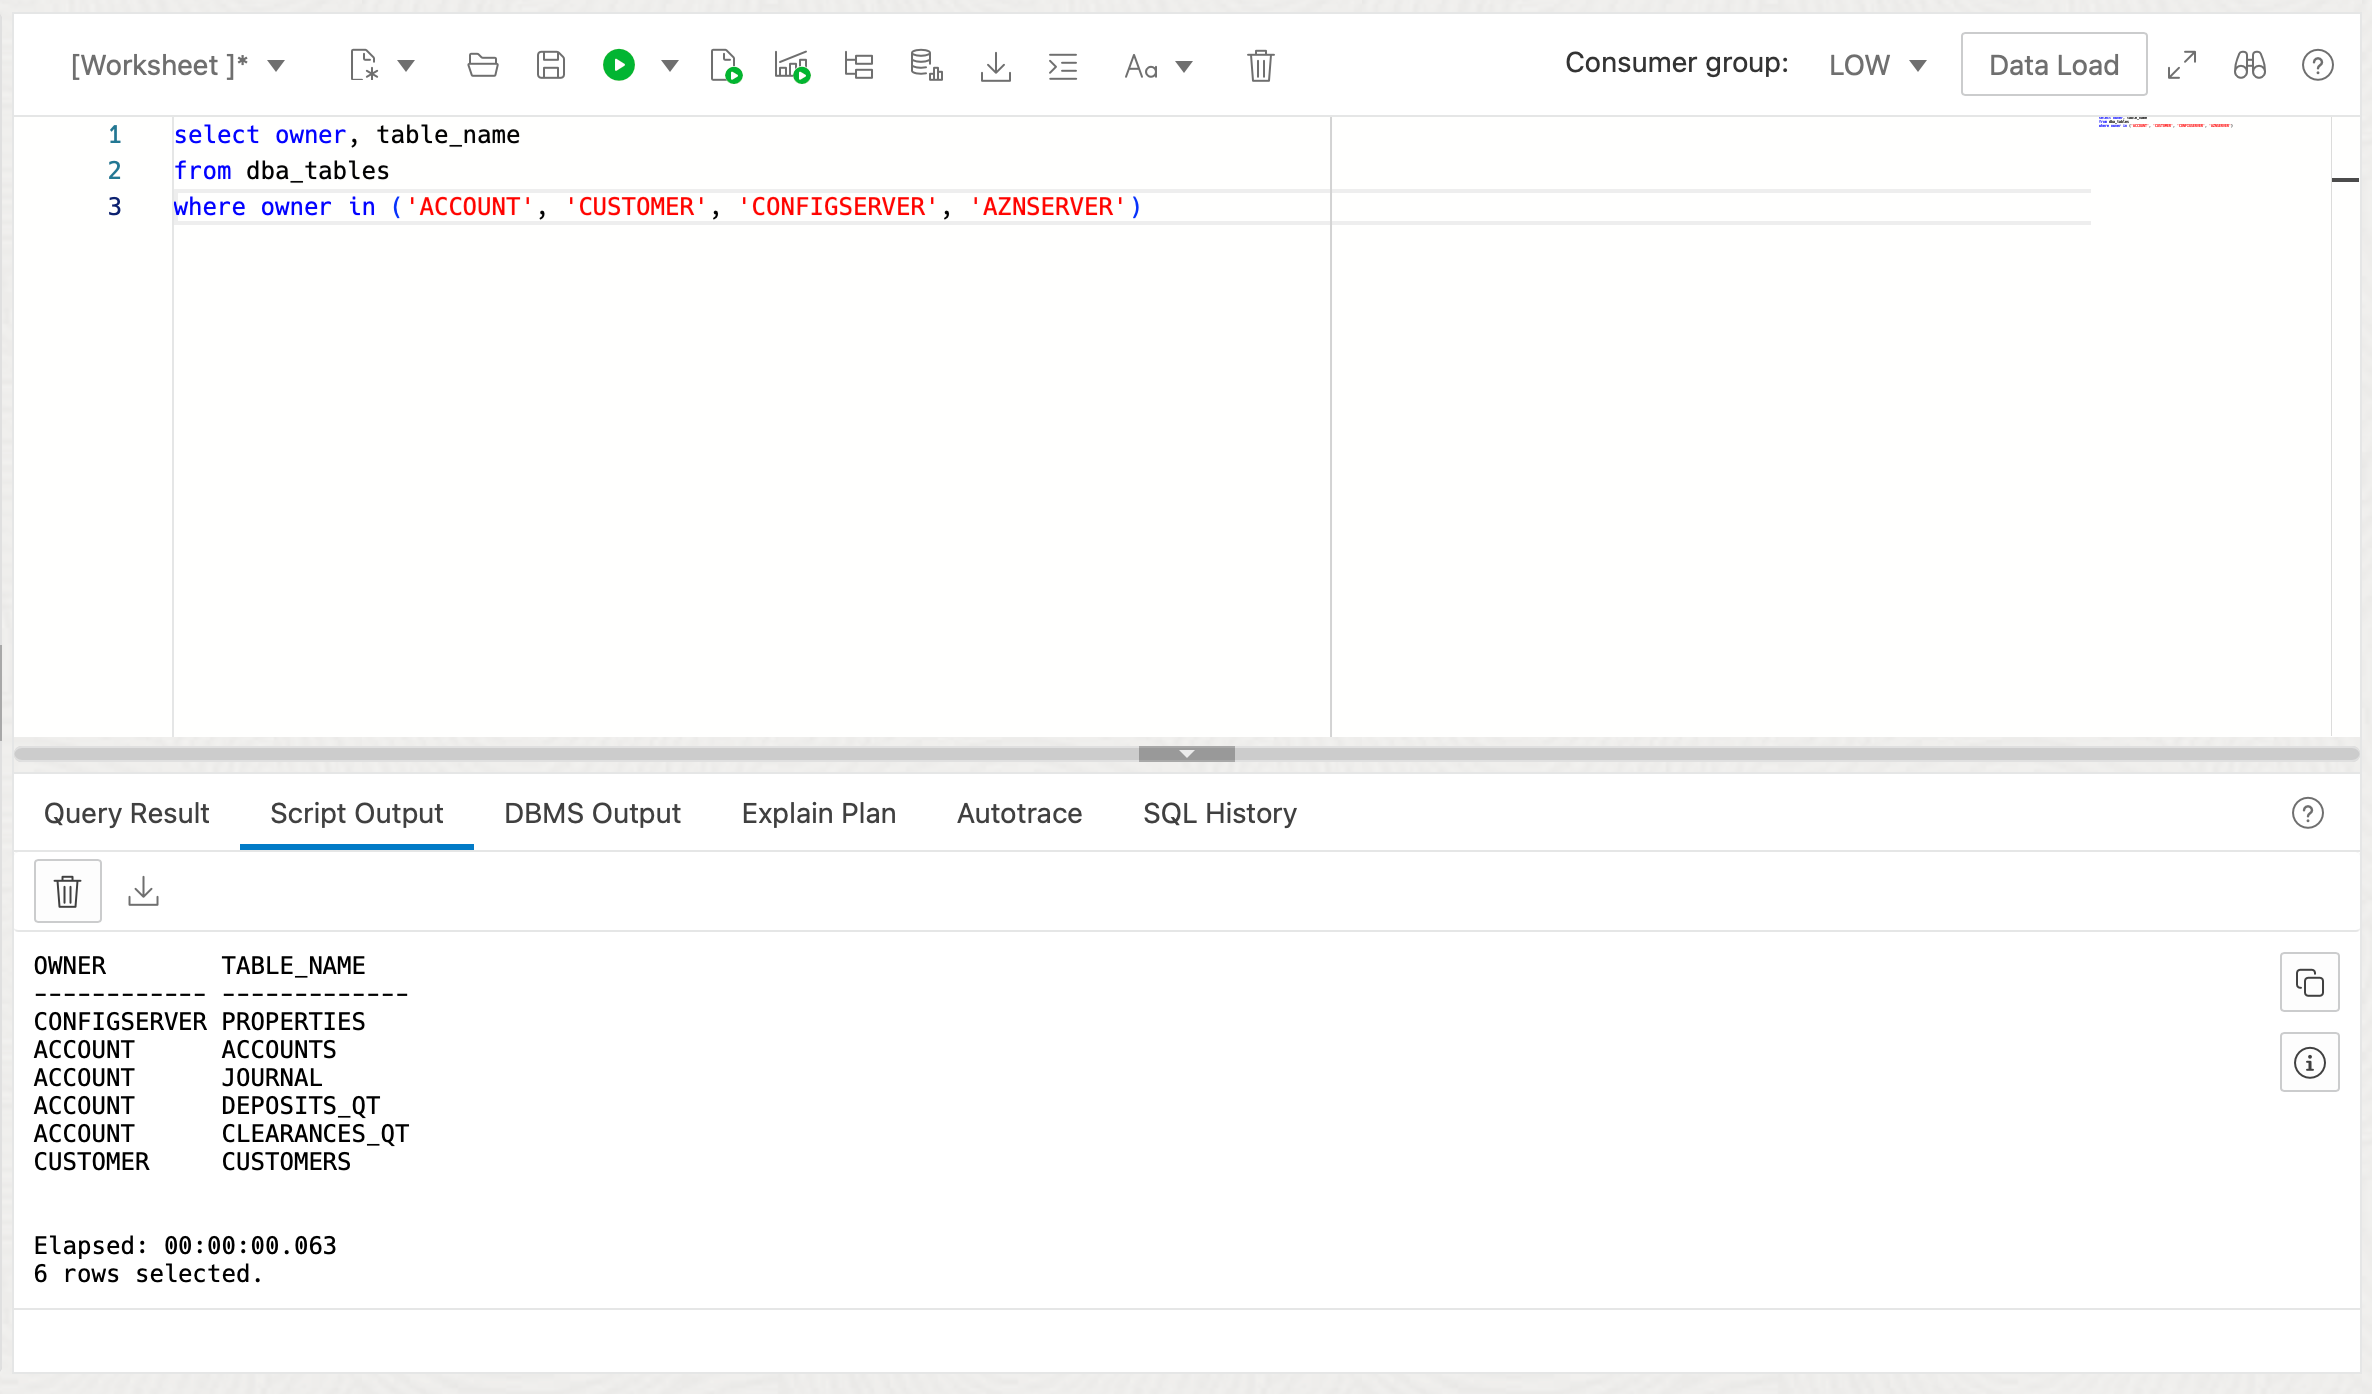This screenshot has width=2372, height=1394.
Task: Select the Explain Plan tab
Action: (818, 813)
